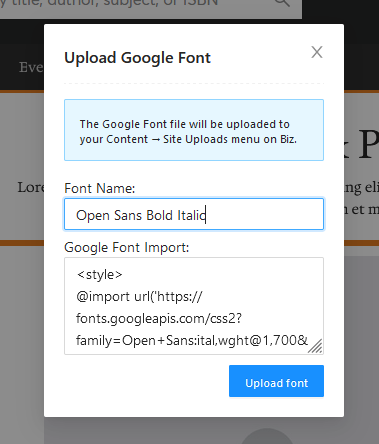Click the '@import url(' line in textarea
Viewport: 379px width, 444px height.
tap(139, 297)
